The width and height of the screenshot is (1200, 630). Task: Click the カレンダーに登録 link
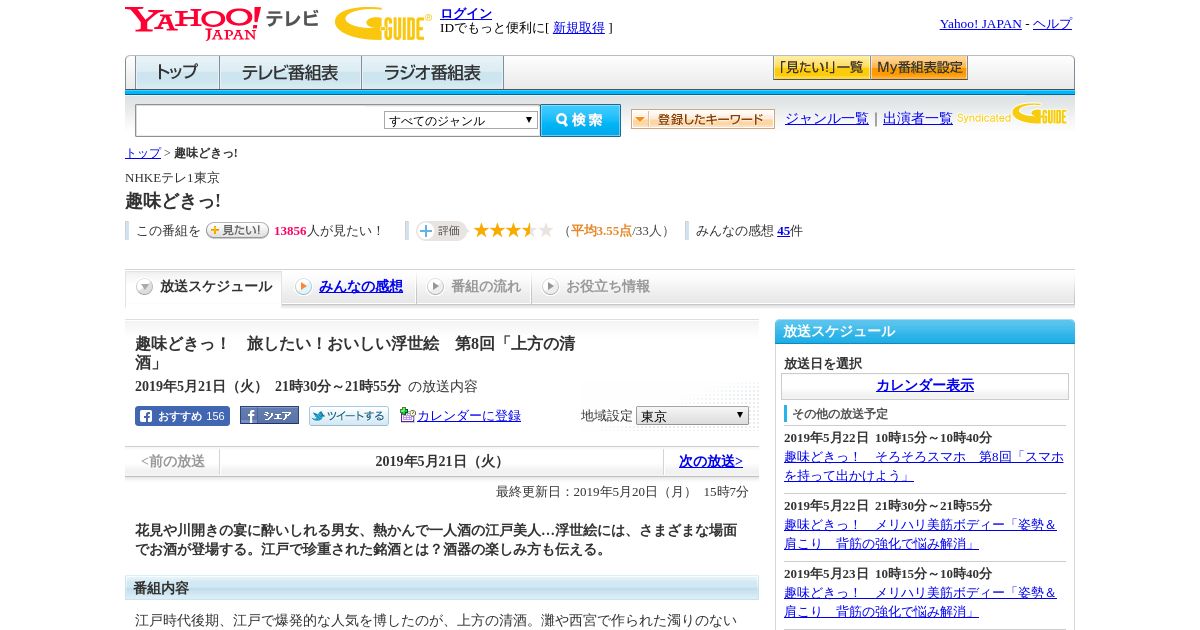click(x=469, y=416)
